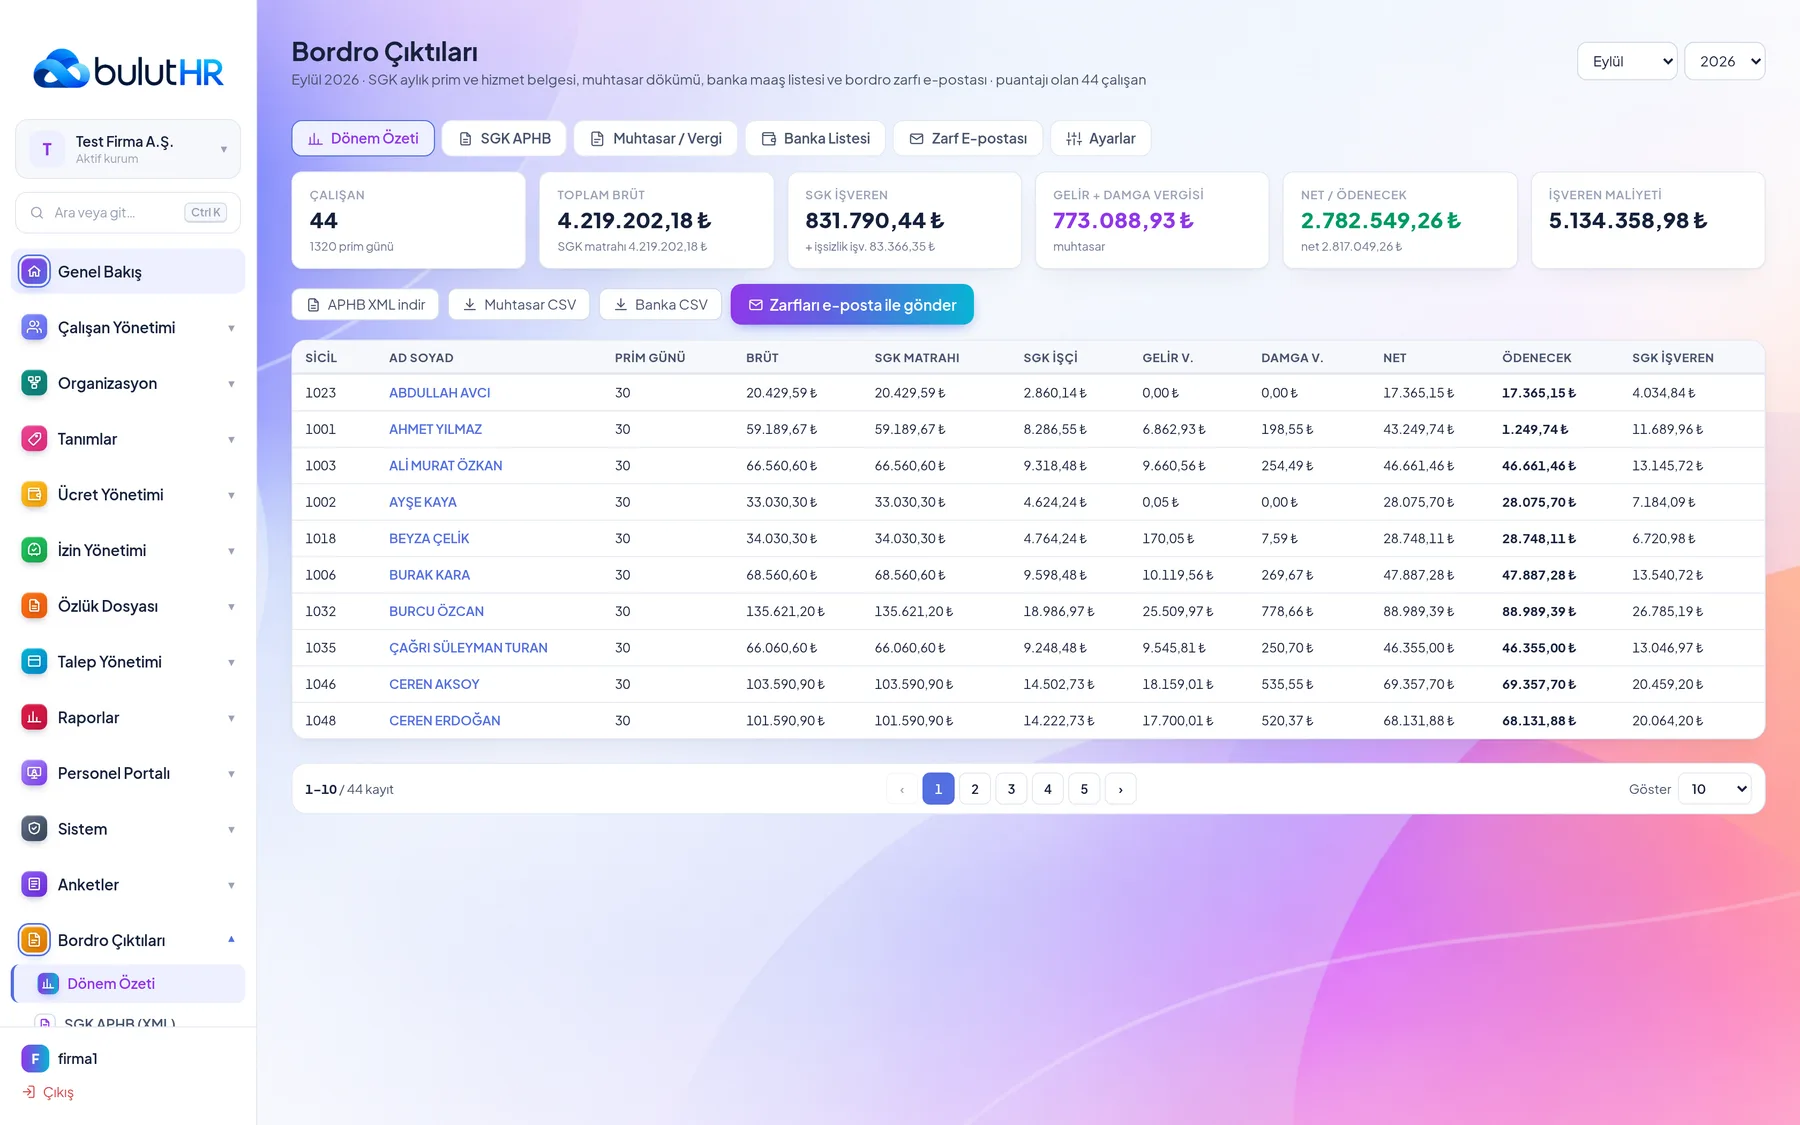This screenshot has height=1125, width=1800.
Task: Click the Talep Yönetimi icon
Action: click(x=34, y=662)
